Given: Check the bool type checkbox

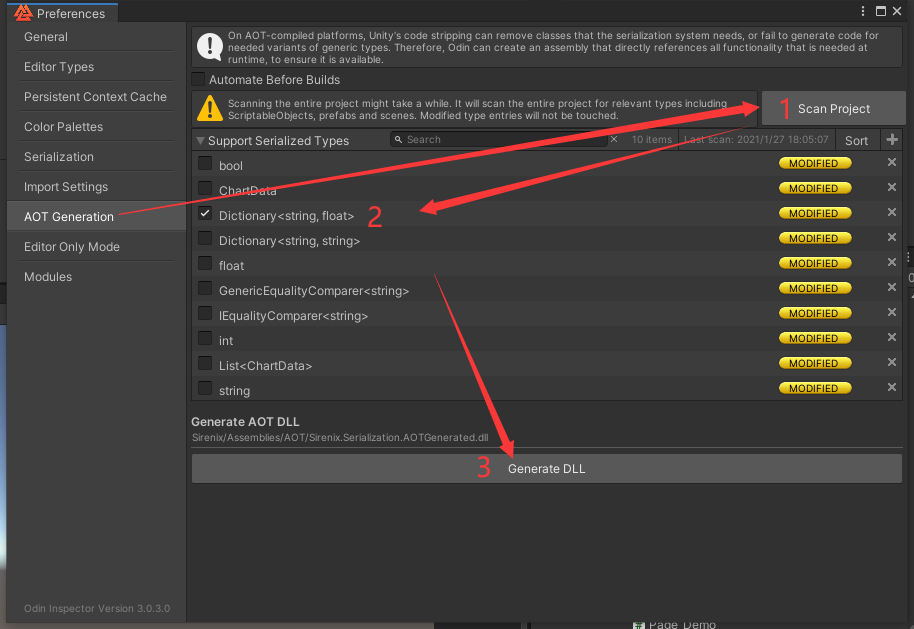Looking at the screenshot, I should tap(205, 163).
